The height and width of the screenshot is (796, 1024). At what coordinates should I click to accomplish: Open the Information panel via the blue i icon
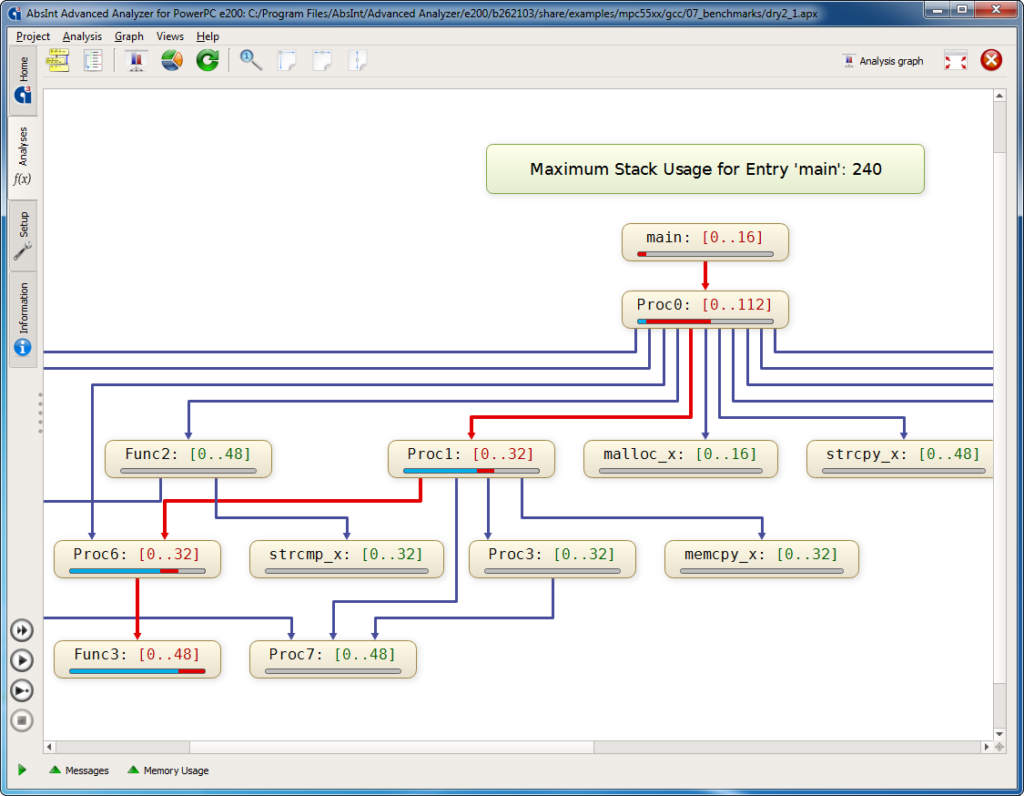click(x=22, y=347)
